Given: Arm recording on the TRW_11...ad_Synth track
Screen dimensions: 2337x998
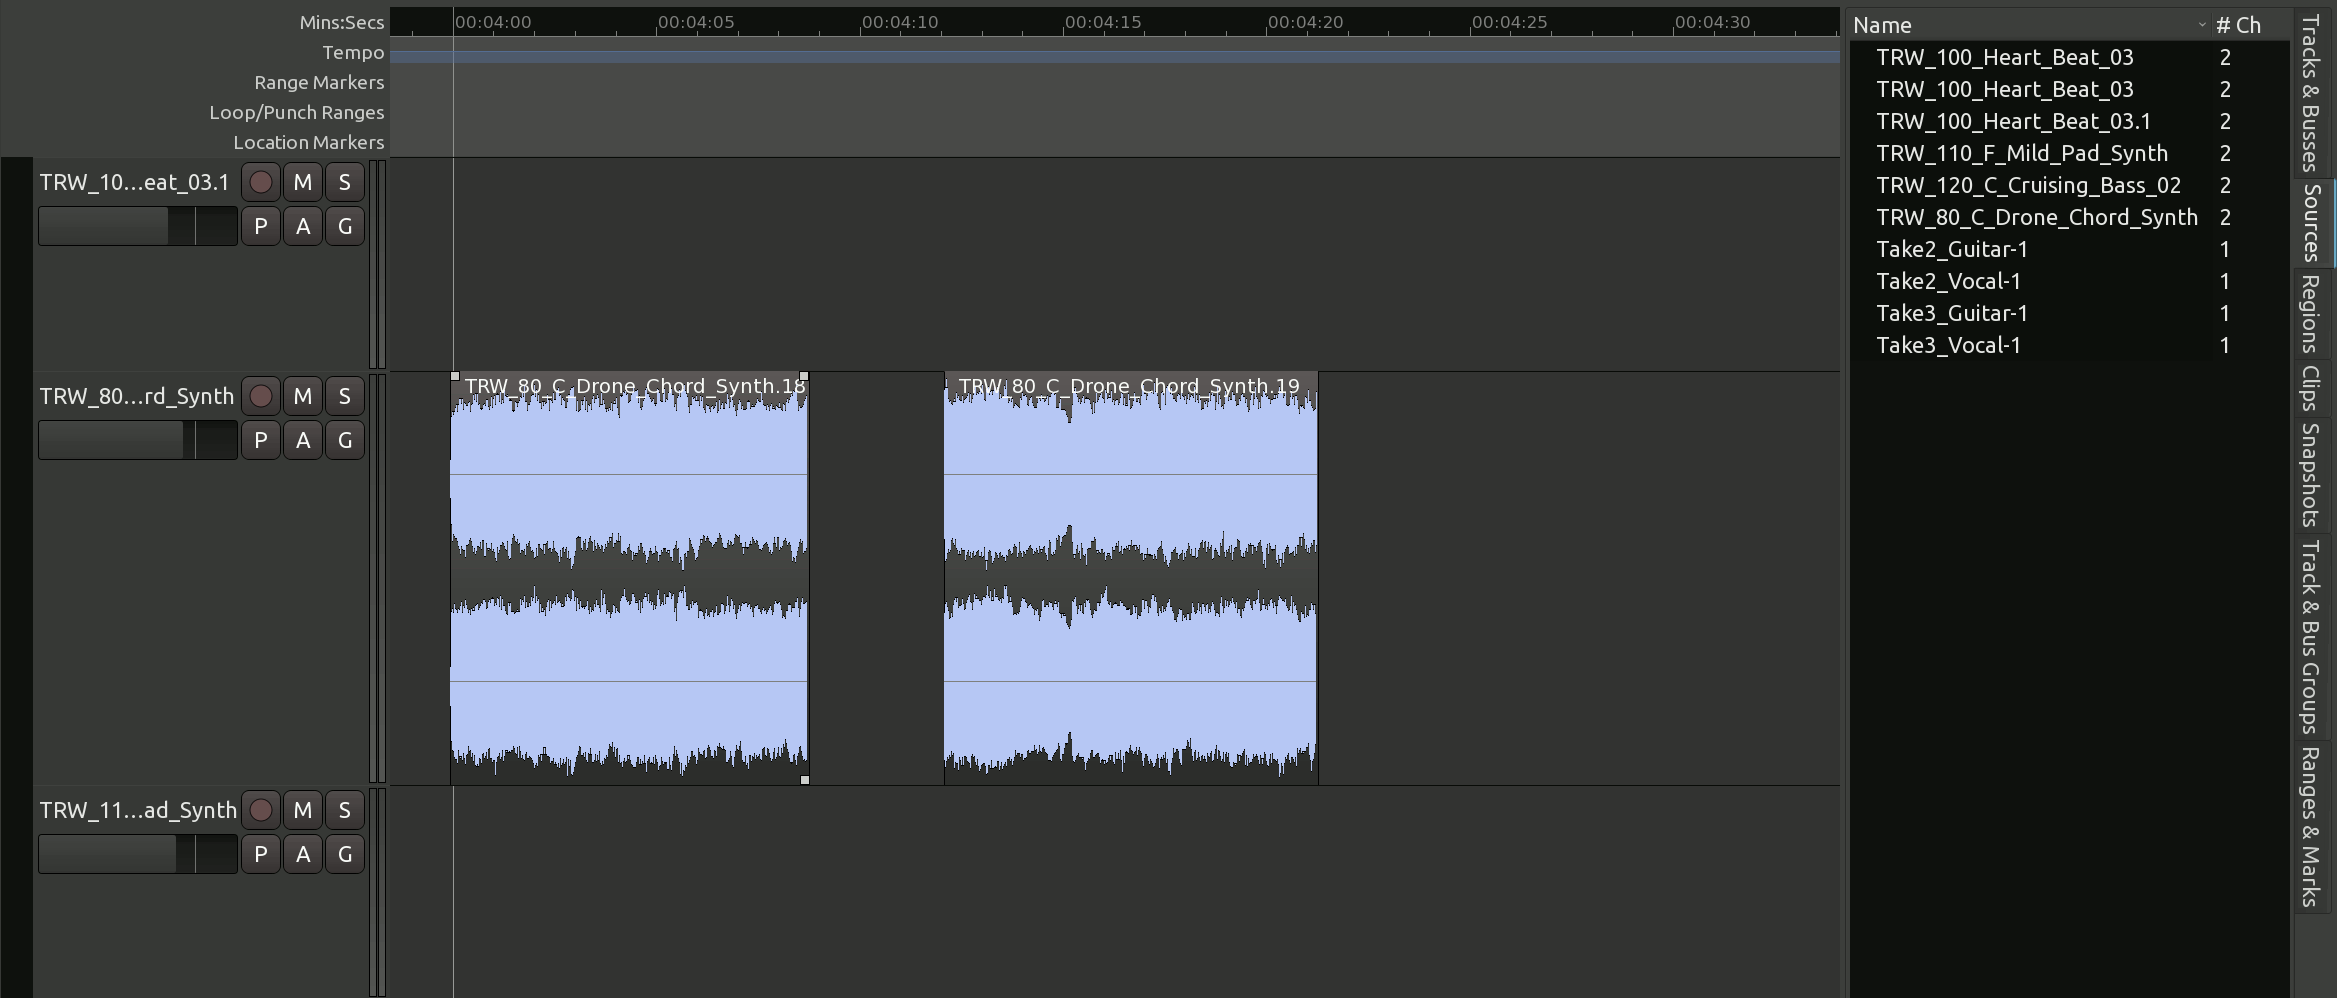Looking at the screenshot, I should 261,811.
